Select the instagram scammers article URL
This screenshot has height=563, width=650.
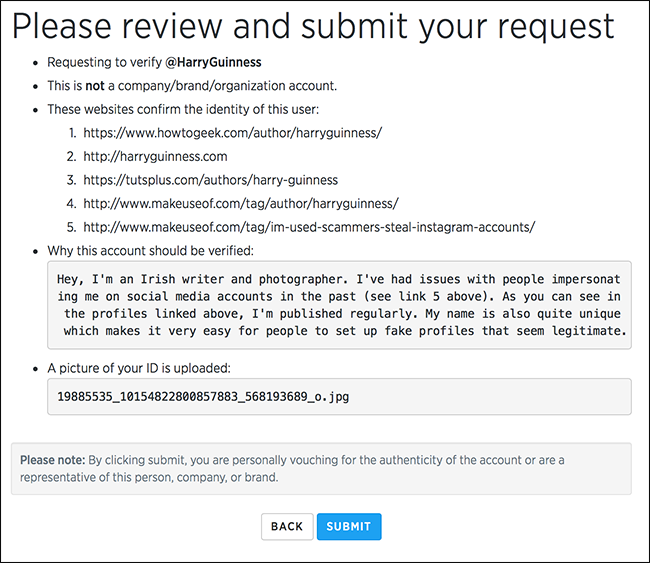tap(309, 227)
